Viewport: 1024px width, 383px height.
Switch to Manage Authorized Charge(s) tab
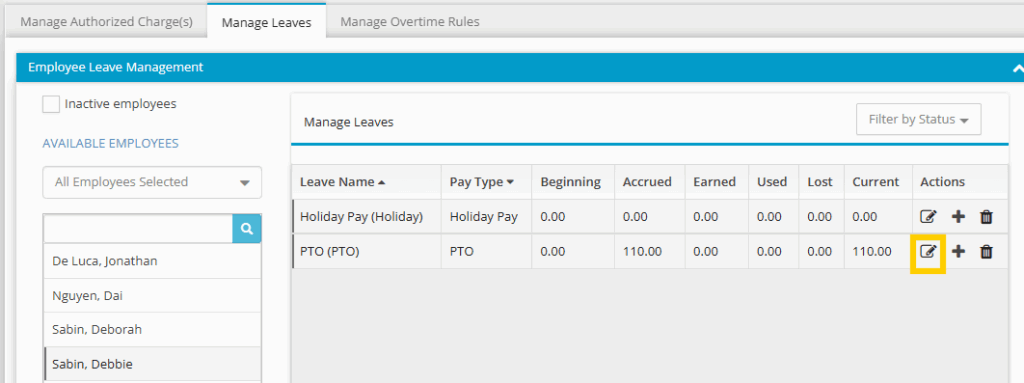(x=106, y=22)
